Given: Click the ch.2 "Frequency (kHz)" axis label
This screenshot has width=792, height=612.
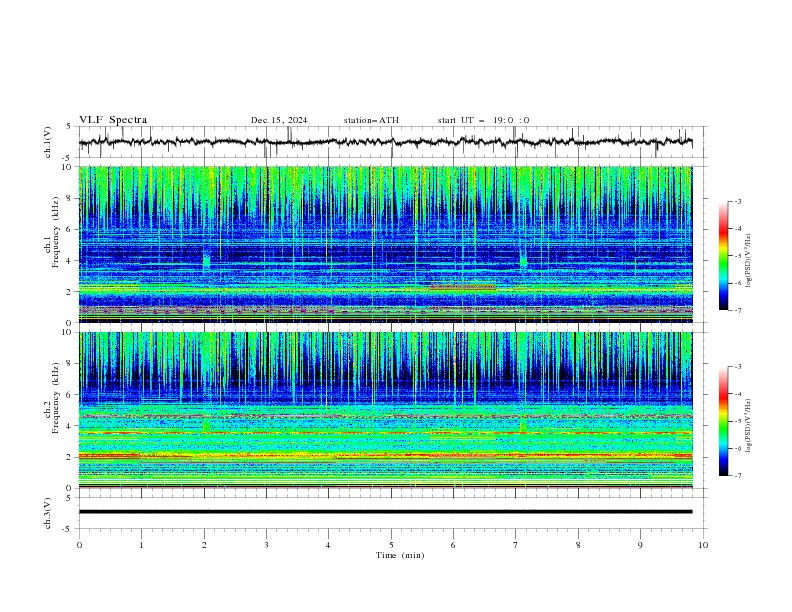Looking at the screenshot, I should click(56, 397).
